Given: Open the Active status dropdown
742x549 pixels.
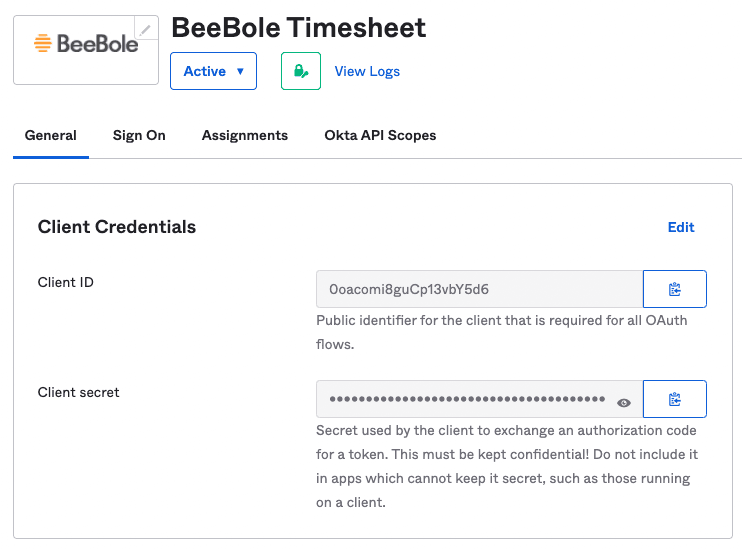Looking at the screenshot, I should click(213, 71).
